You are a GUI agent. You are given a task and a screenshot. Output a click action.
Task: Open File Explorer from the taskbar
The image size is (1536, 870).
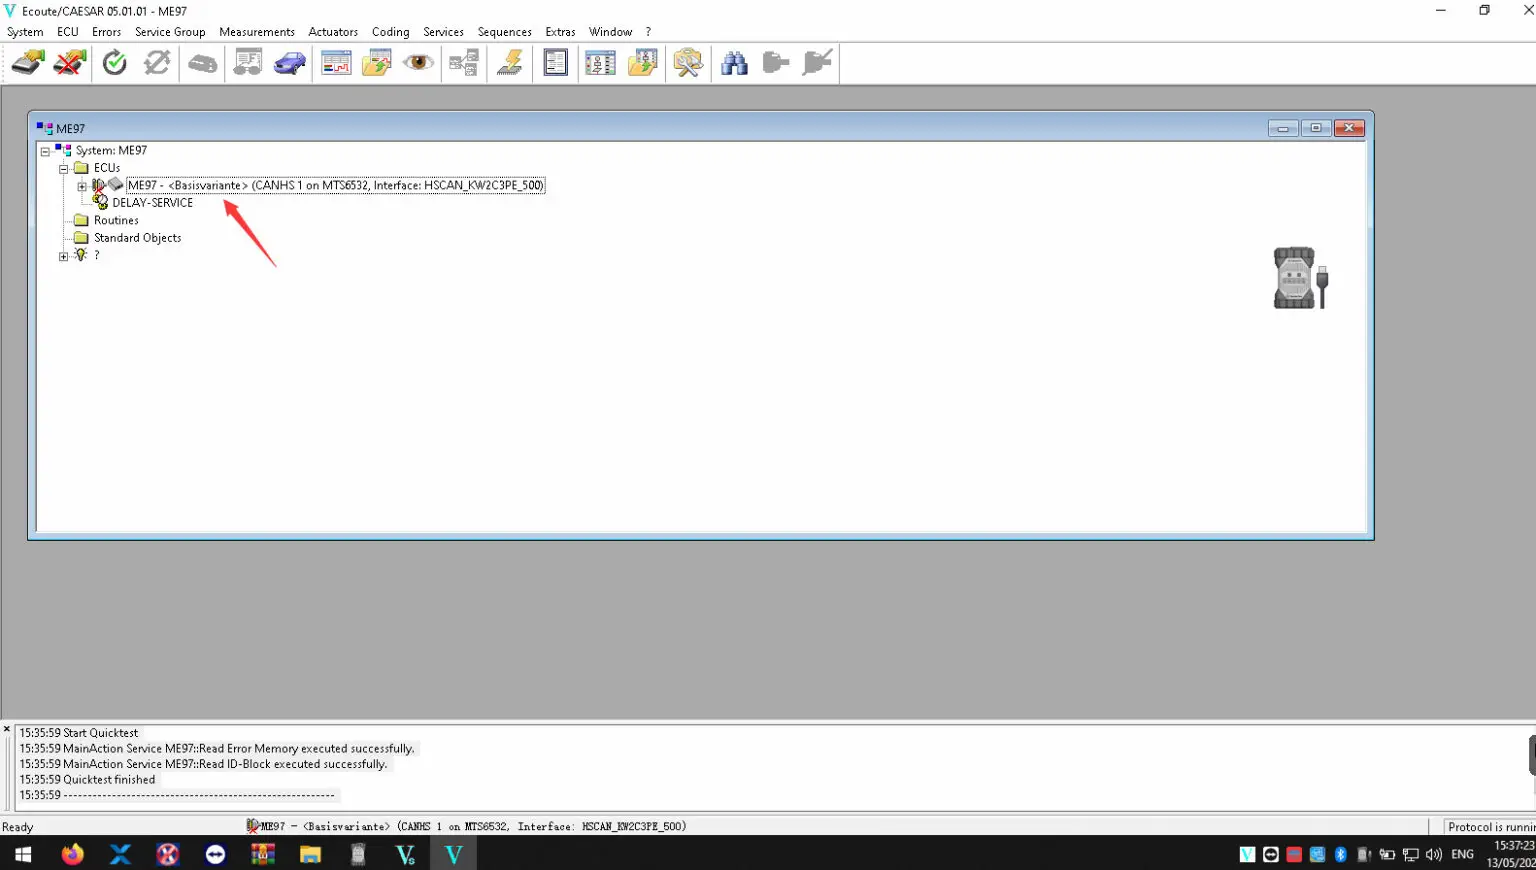click(310, 854)
